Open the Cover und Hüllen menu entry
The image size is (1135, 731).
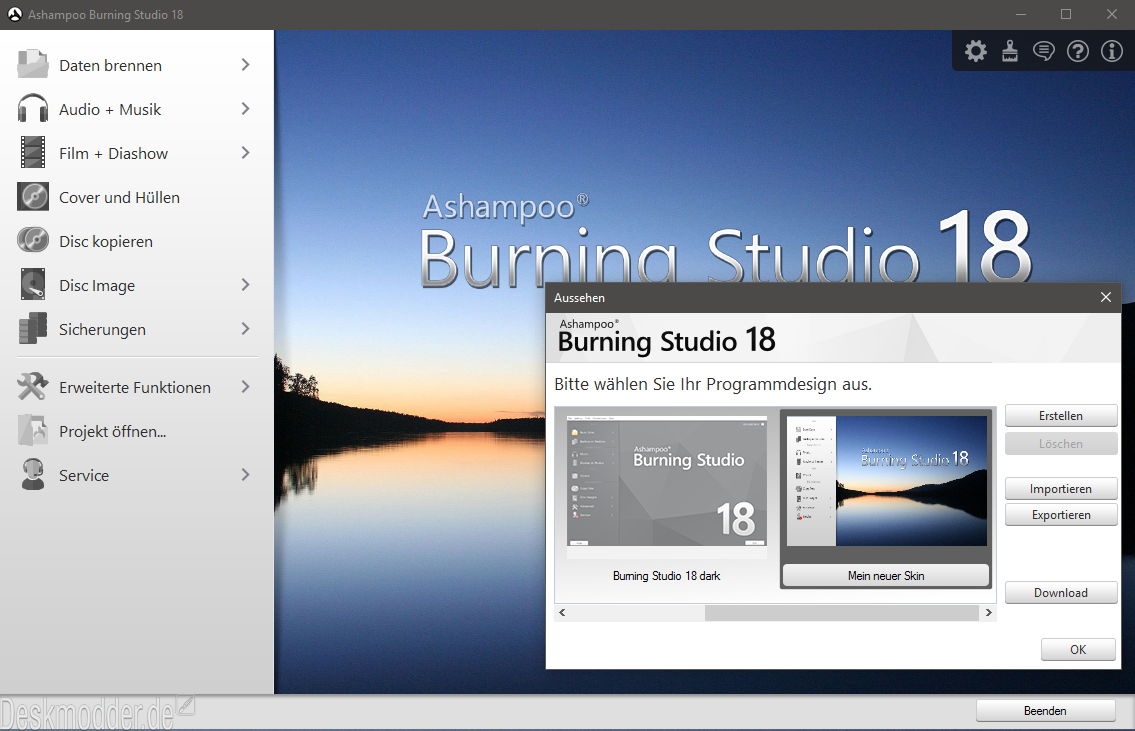(137, 197)
